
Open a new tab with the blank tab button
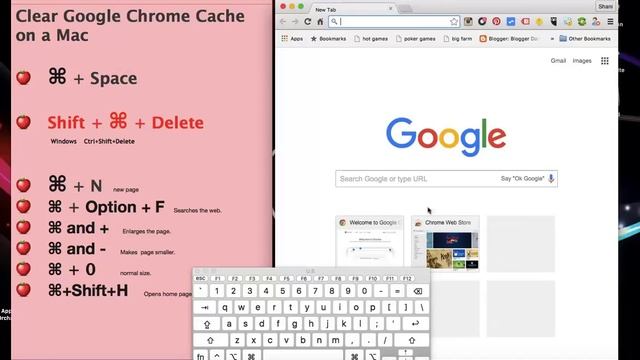405,9
